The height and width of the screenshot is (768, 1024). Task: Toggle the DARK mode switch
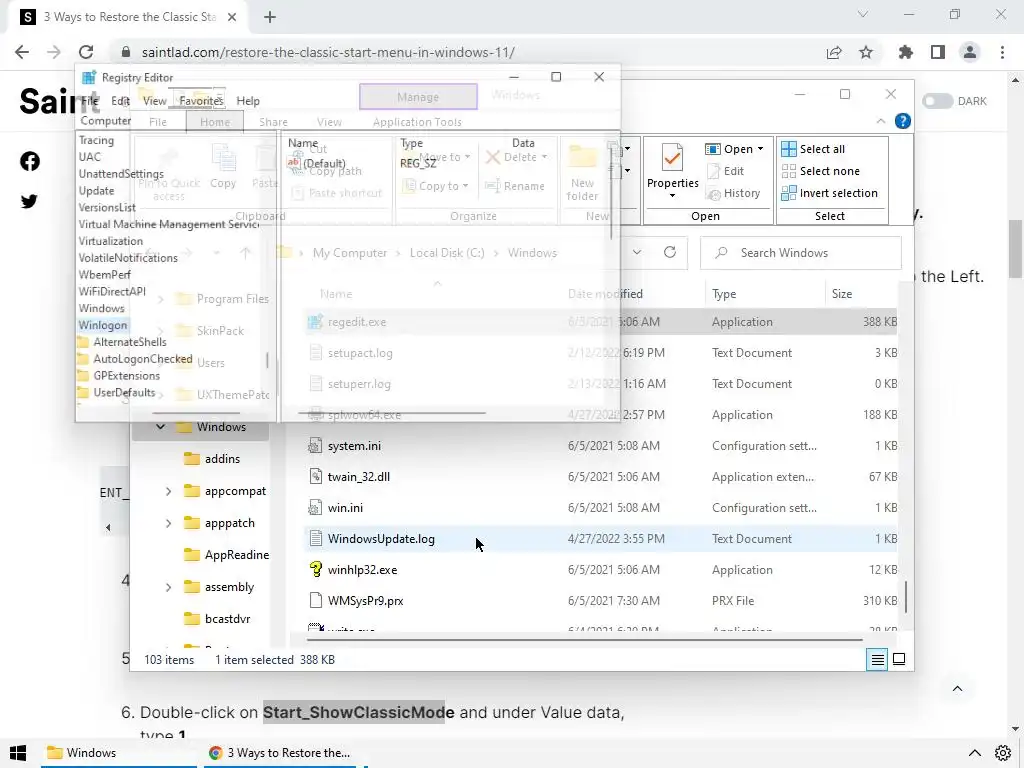[x=938, y=101]
